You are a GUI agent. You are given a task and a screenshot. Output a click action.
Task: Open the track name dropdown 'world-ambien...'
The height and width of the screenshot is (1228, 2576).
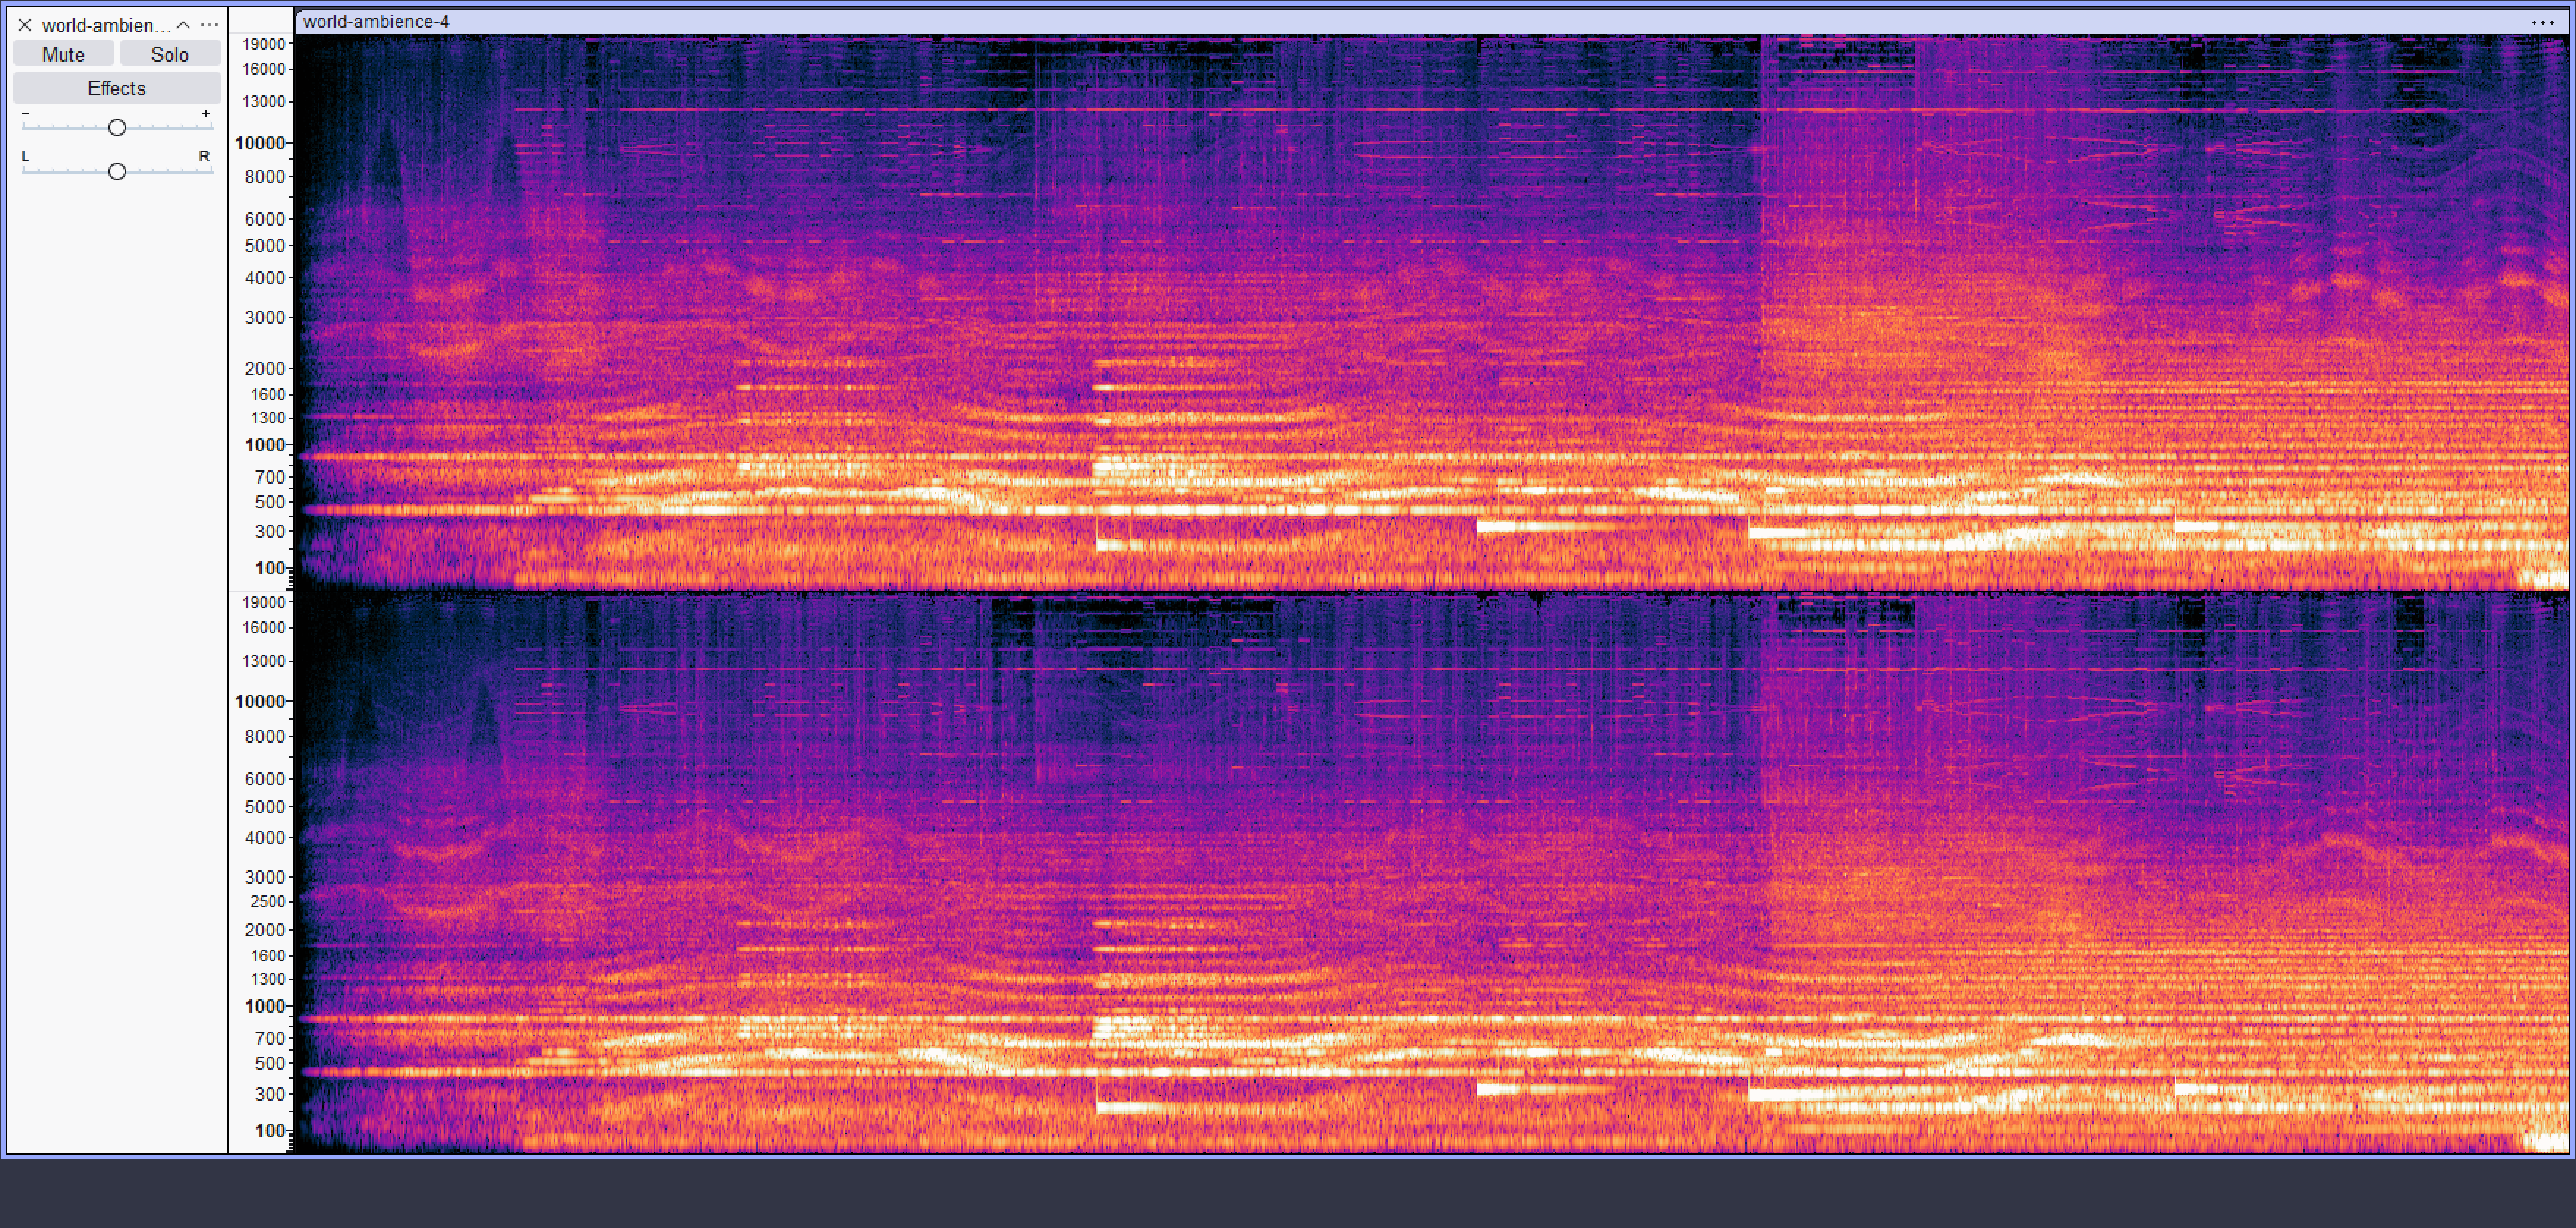coord(106,25)
